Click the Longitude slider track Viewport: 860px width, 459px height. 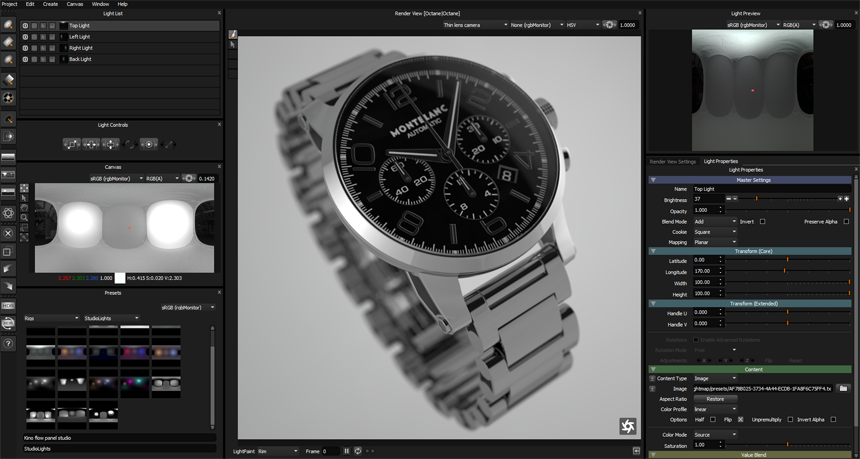tap(788, 270)
